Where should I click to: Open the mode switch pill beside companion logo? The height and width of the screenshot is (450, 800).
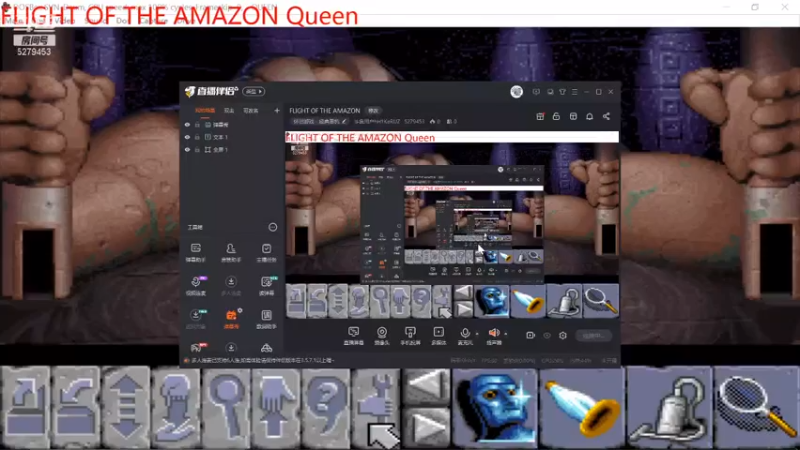pos(254,91)
